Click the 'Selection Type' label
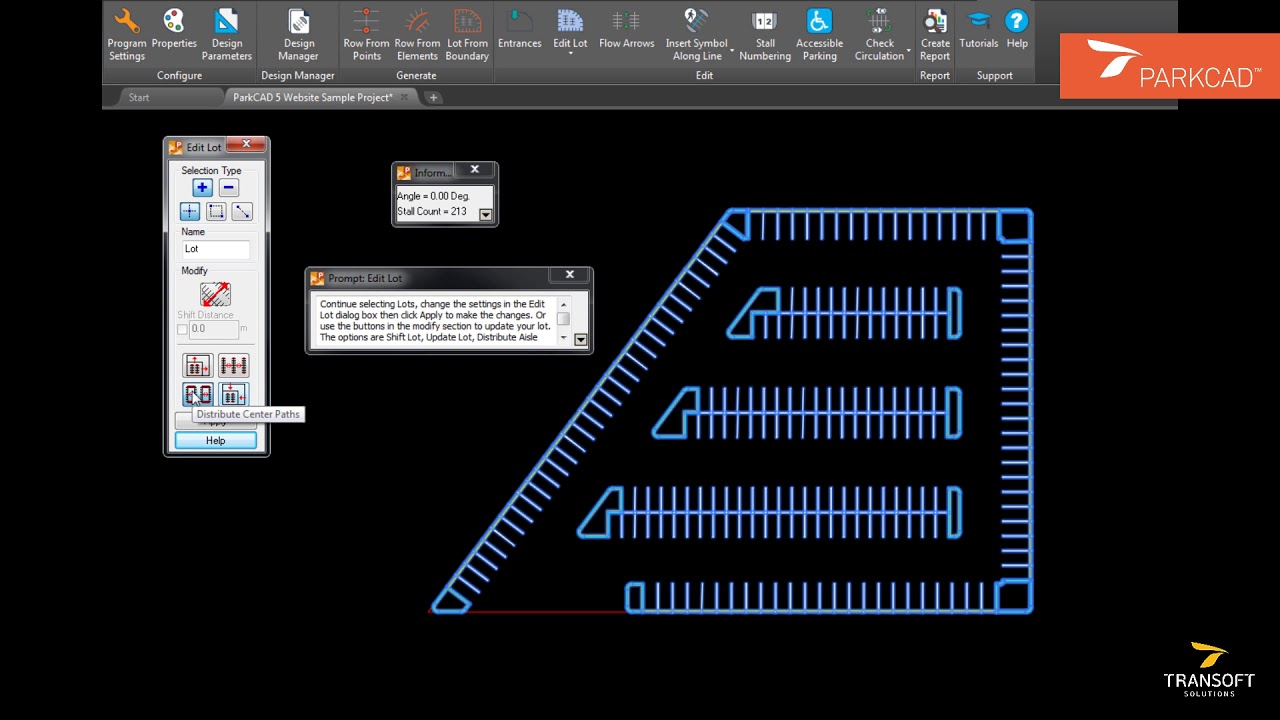 tap(211, 171)
